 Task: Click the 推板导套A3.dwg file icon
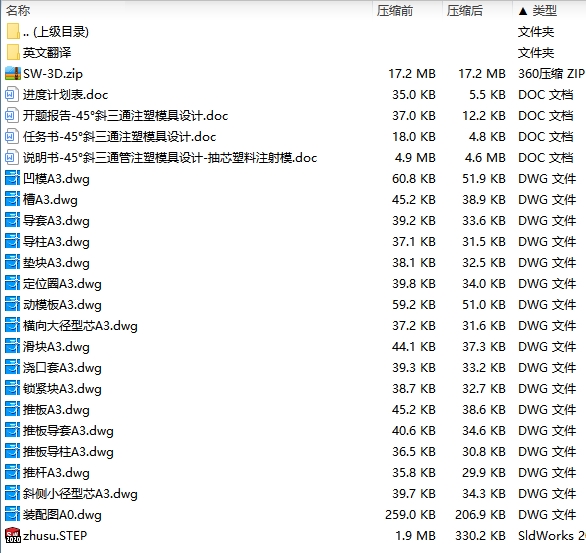(12, 430)
